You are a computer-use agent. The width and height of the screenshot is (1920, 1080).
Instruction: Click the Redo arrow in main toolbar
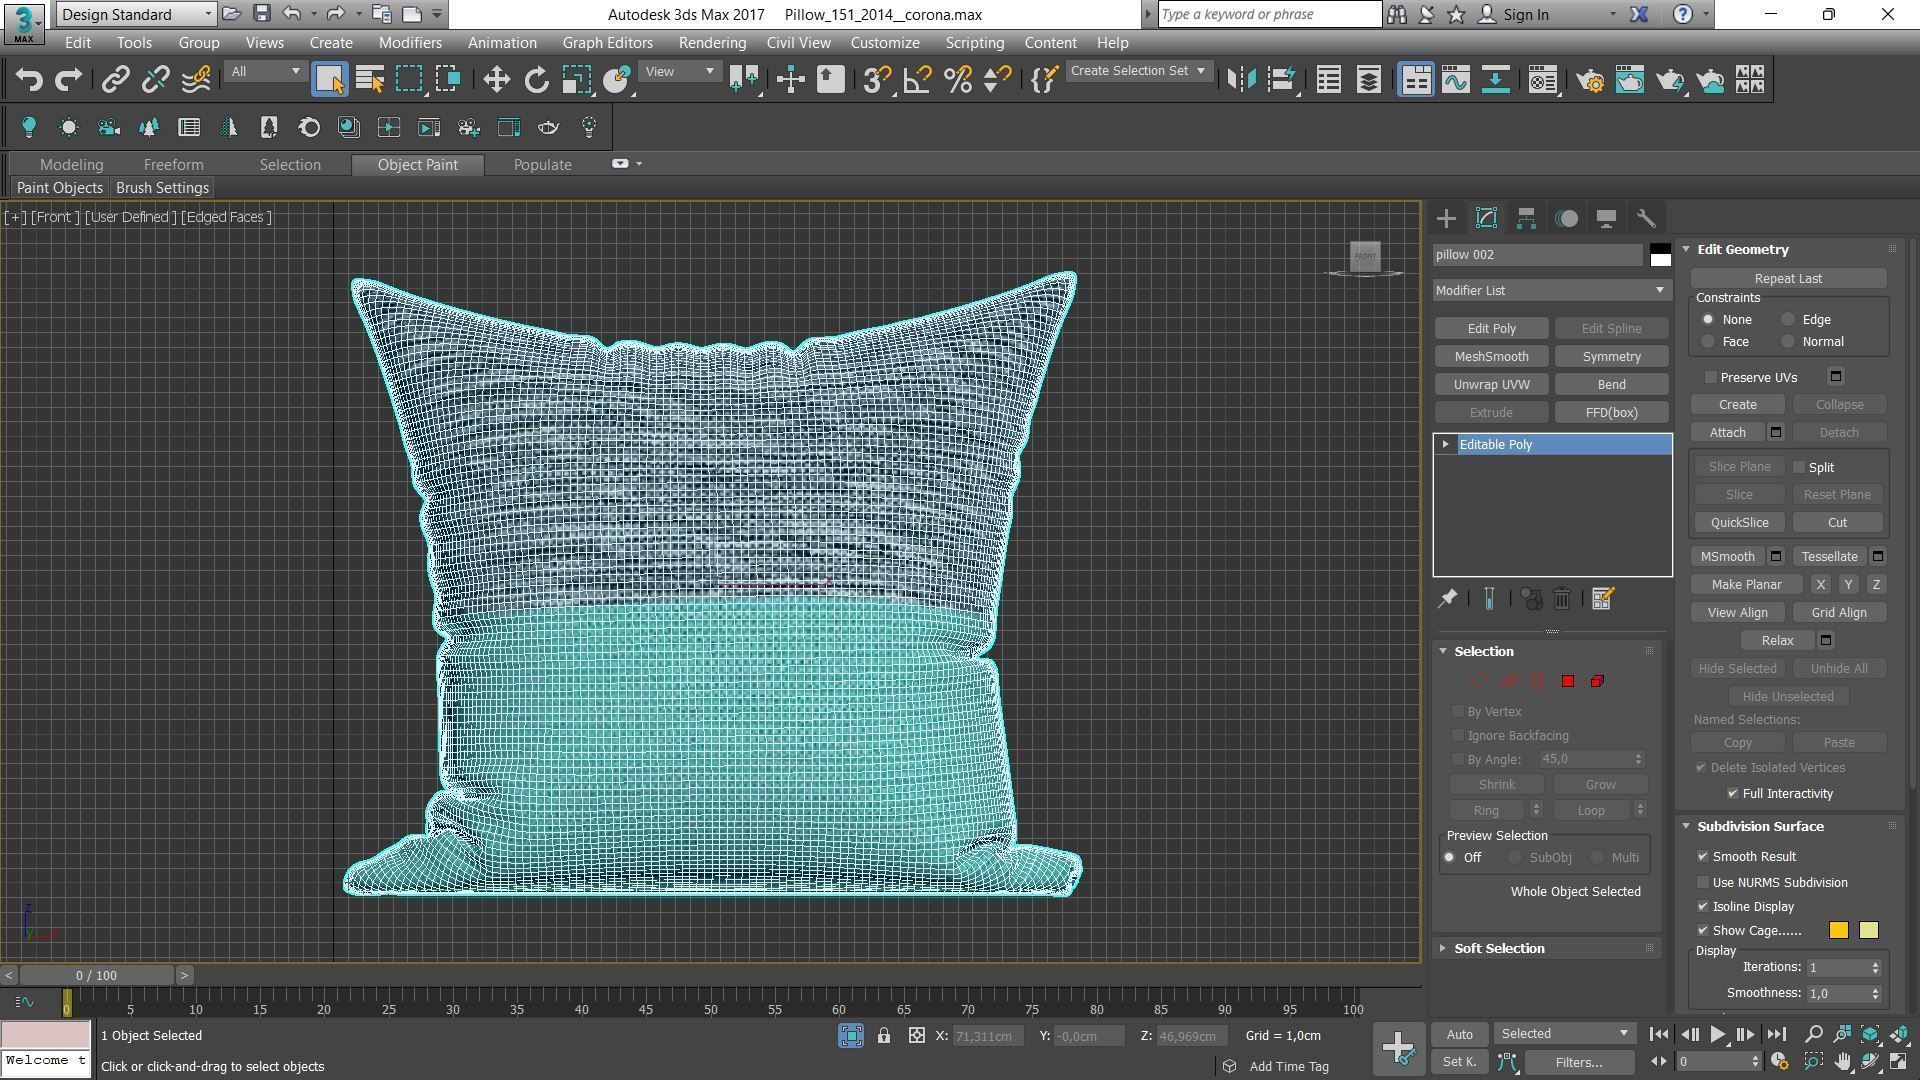coord(68,80)
